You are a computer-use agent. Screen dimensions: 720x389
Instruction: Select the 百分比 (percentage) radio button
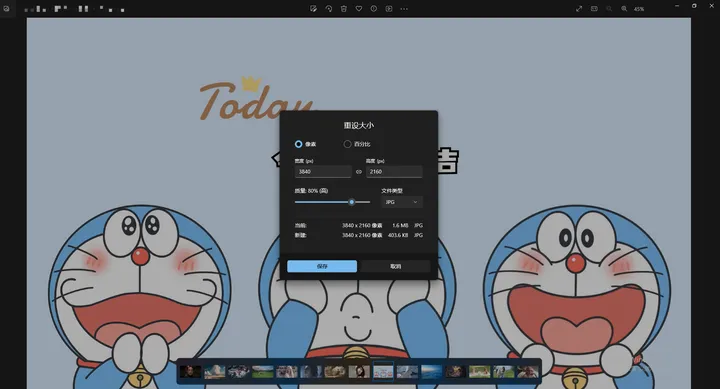pyautogui.click(x=347, y=144)
